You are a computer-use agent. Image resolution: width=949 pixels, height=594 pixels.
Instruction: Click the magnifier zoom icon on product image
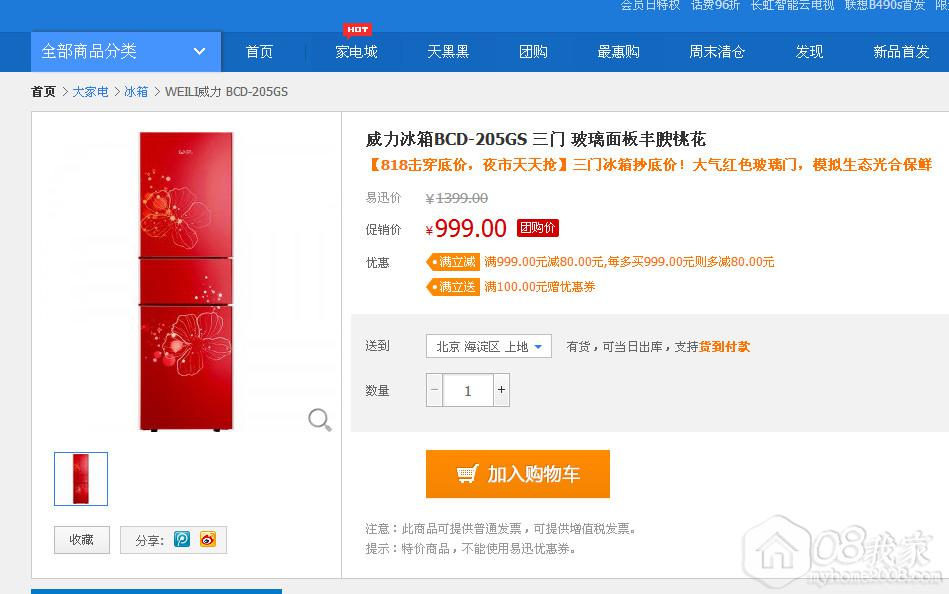[320, 420]
